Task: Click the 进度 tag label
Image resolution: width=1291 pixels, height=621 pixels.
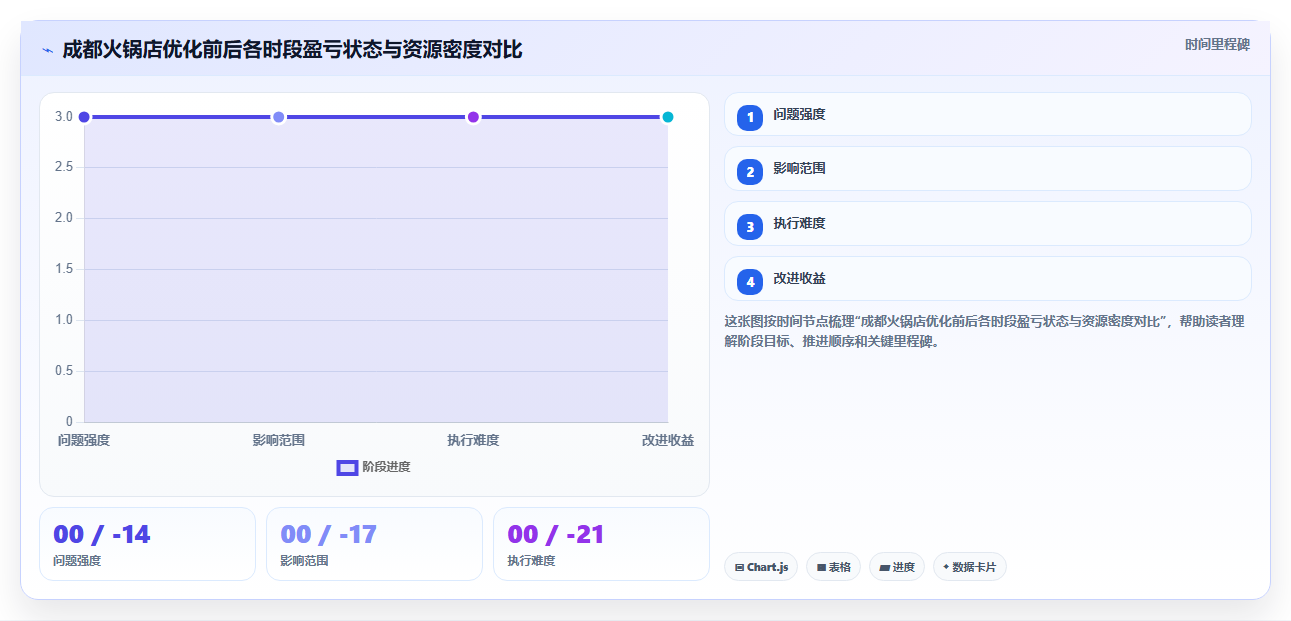Action: tap(903, 567)
